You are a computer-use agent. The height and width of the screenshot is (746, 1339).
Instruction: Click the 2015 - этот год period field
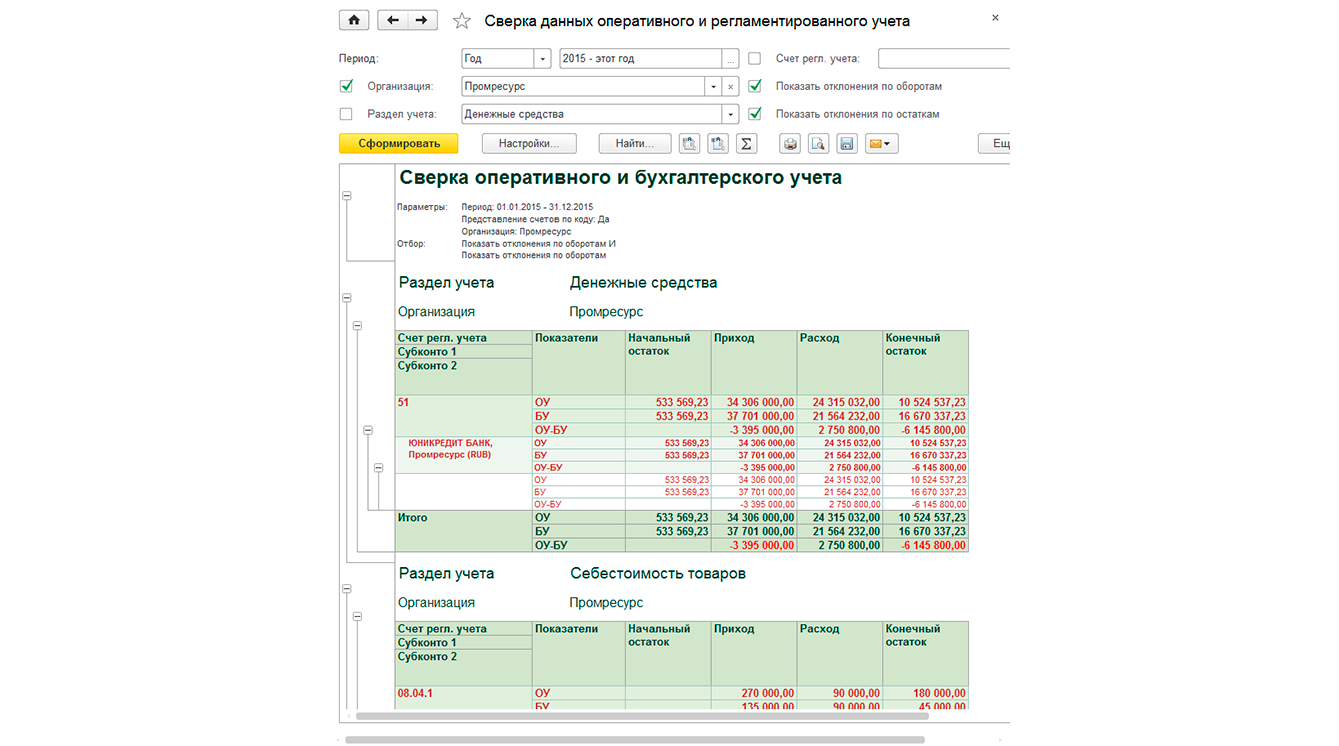641,59
